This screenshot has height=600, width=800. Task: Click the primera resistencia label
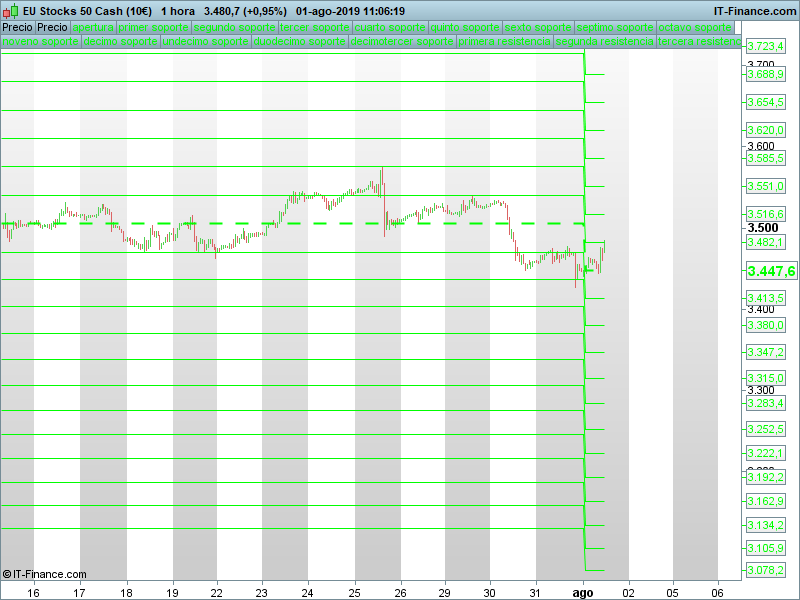pos(505,41)
